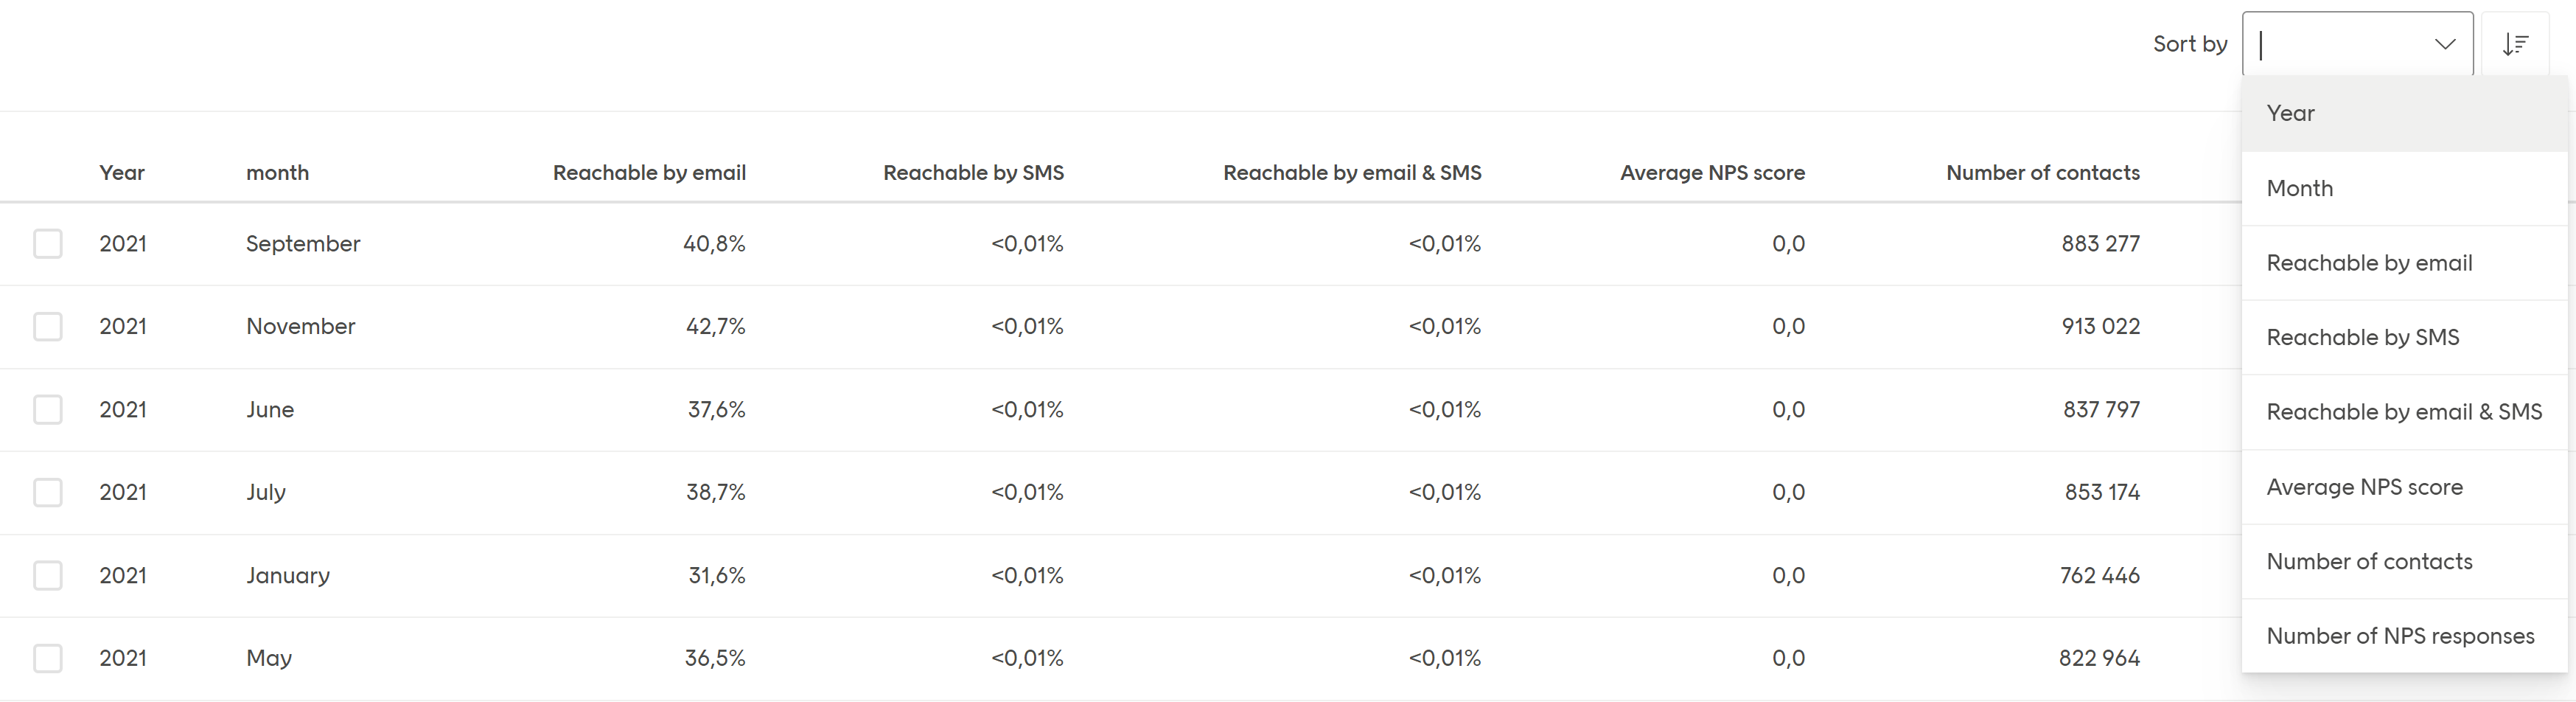The height and width of the screenshot is (702, 2576).
Task: Click the Number of contacts column header
Action: [x=2042, y=173]
